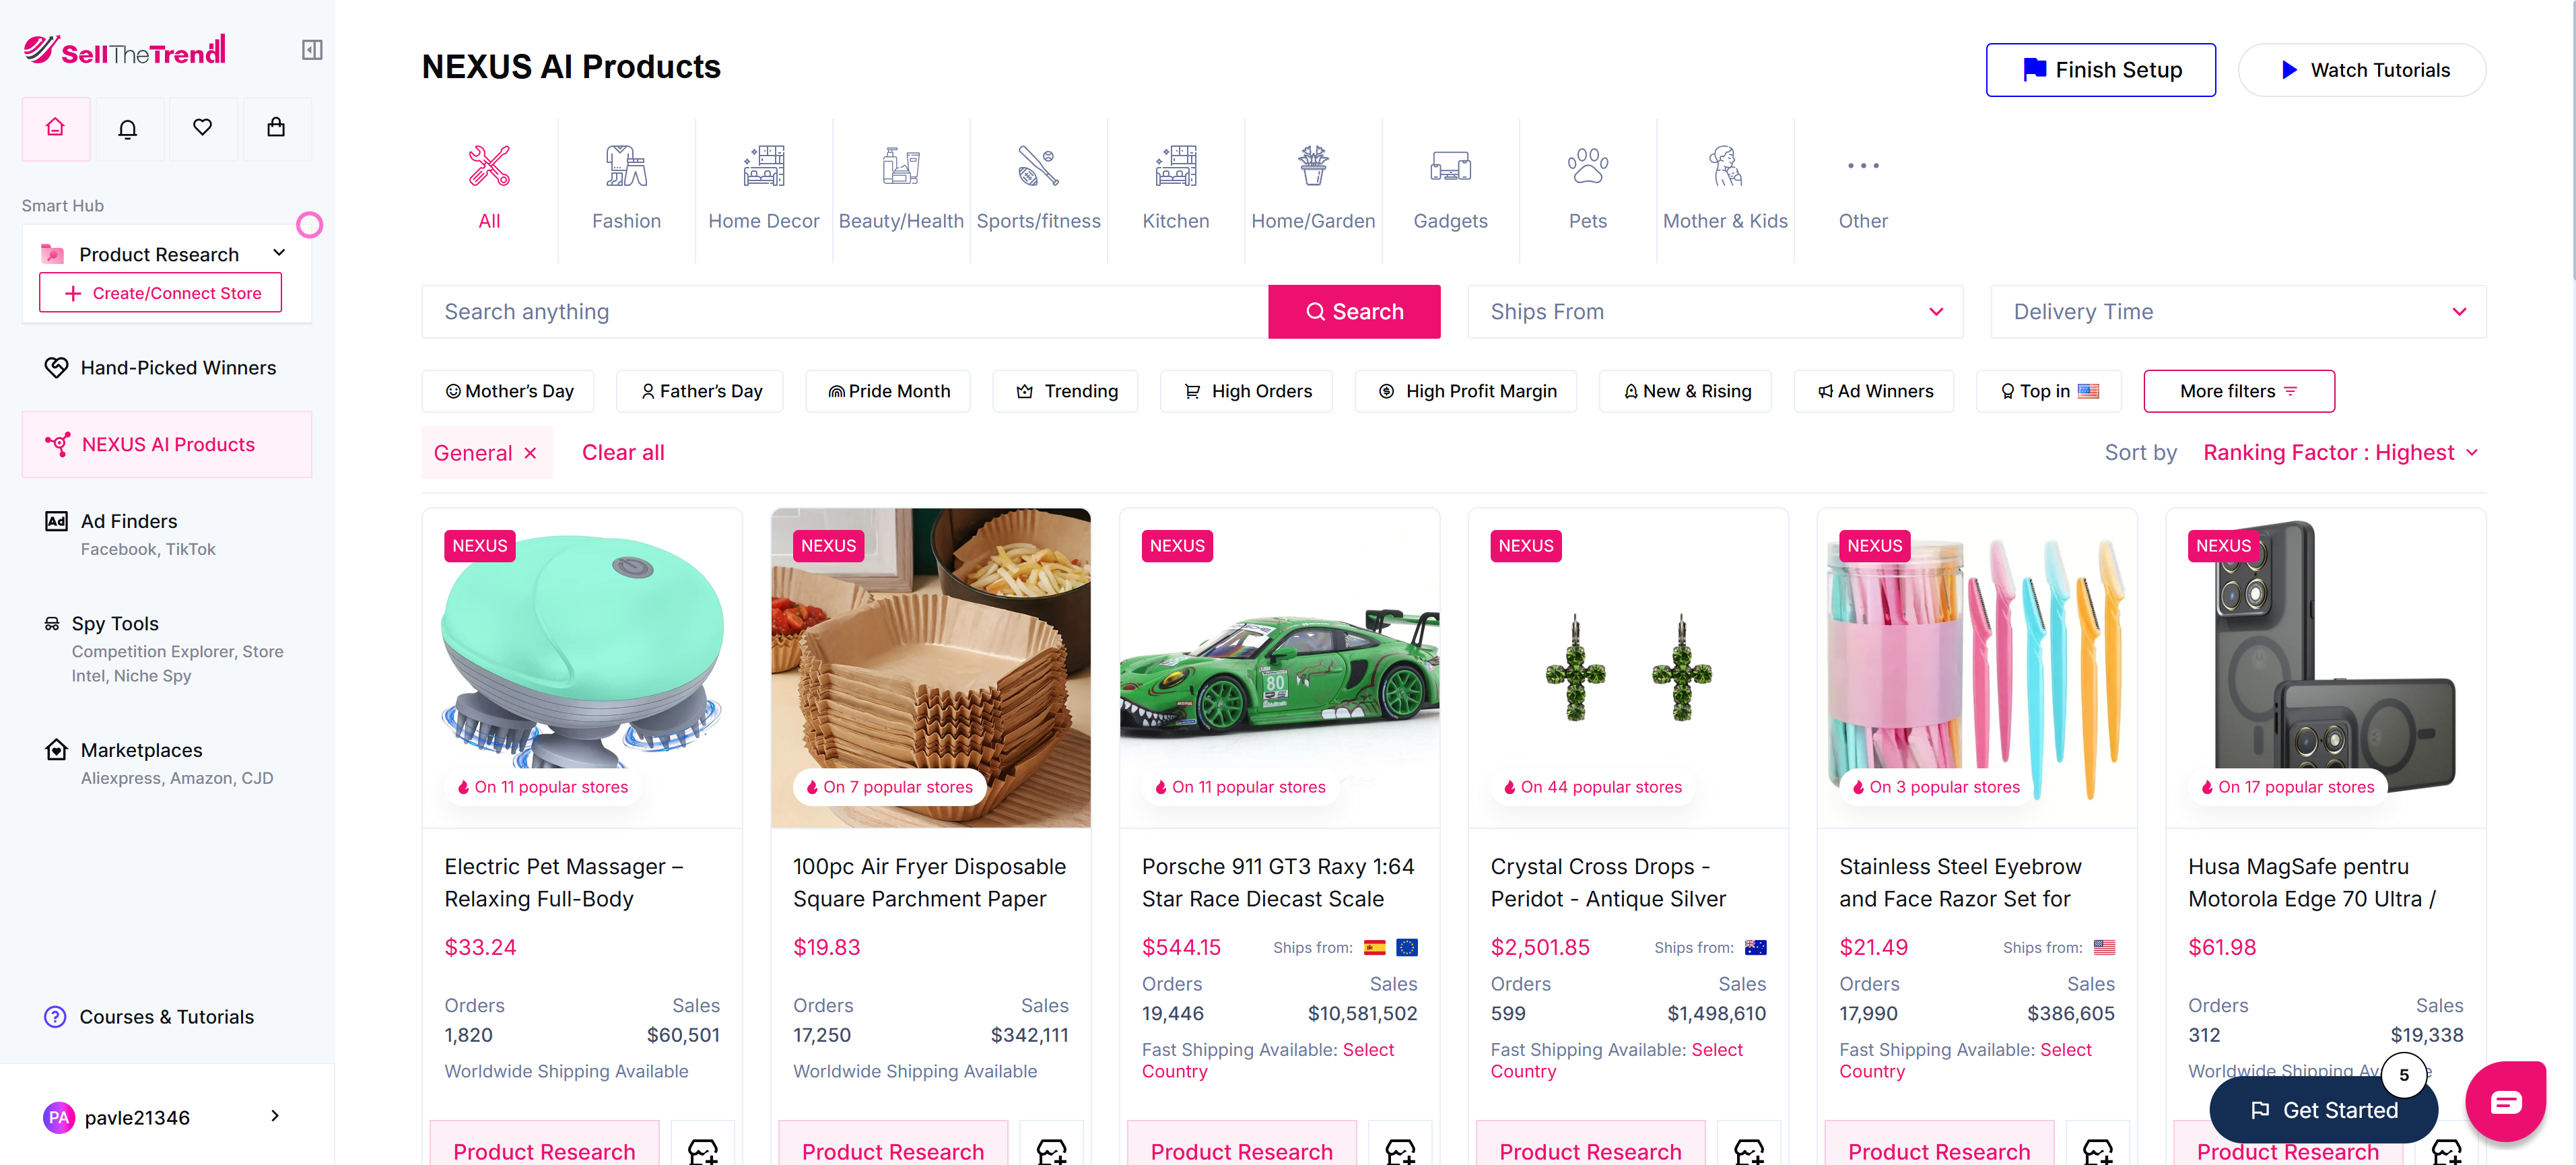Click the Get Started button
Screen dimensions: 2576x1165
click(2324, 1110)
